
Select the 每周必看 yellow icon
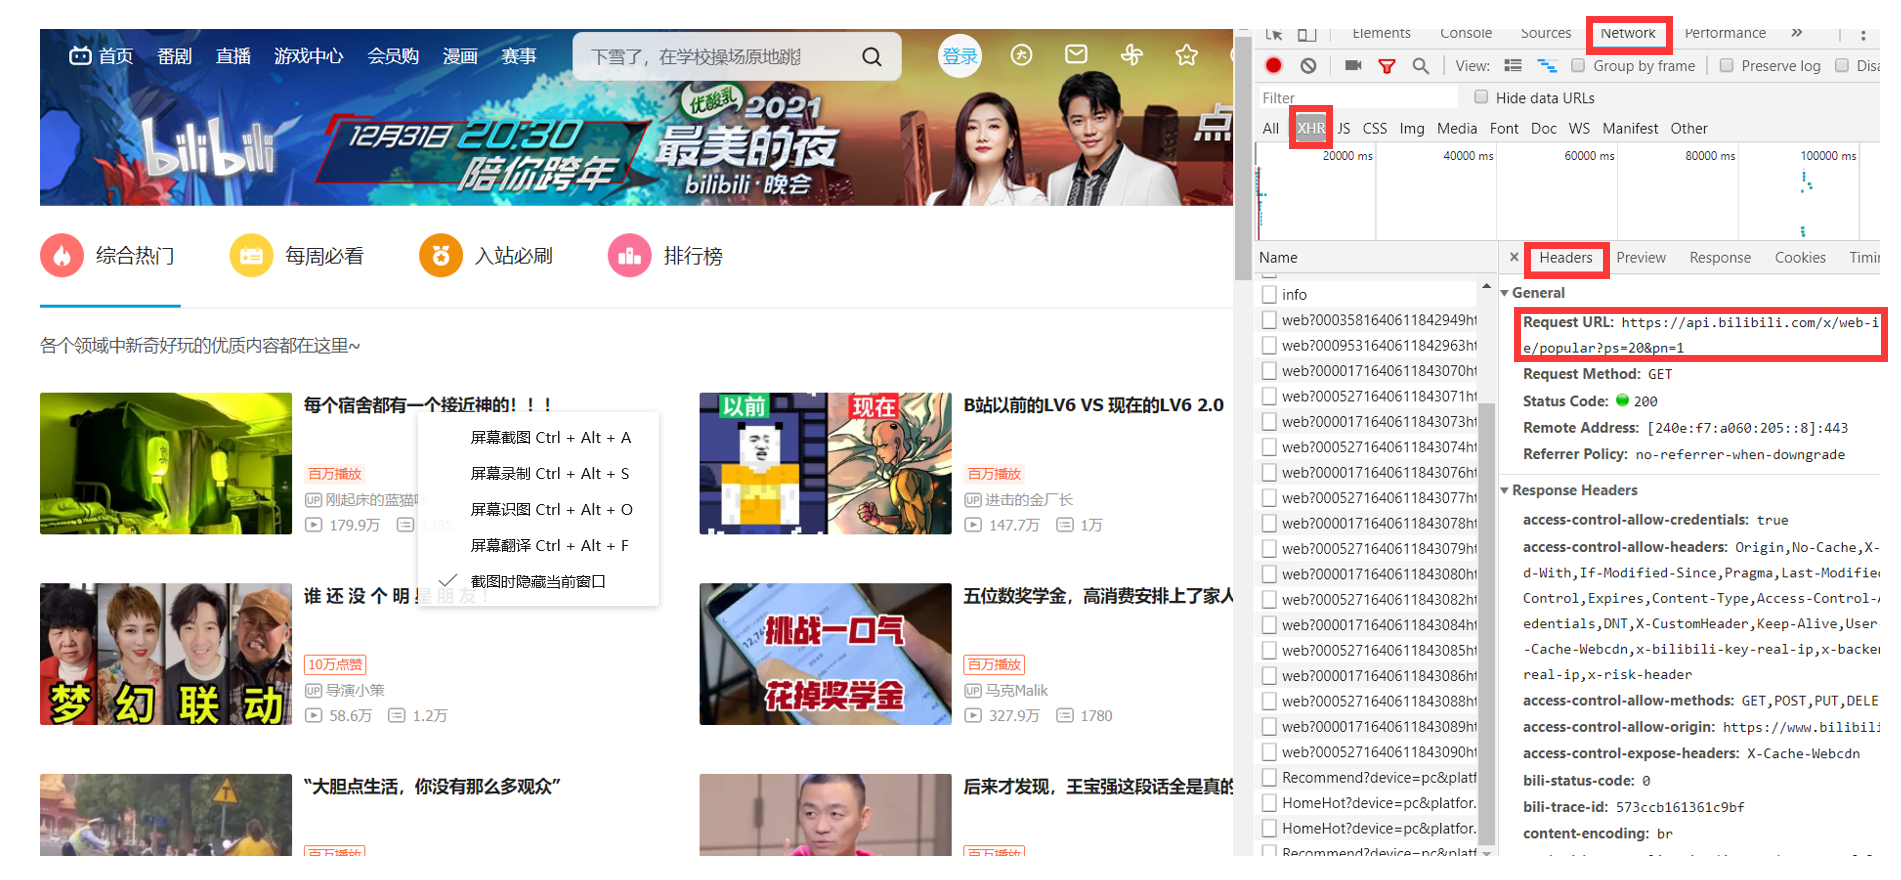(x=251, y=256)
